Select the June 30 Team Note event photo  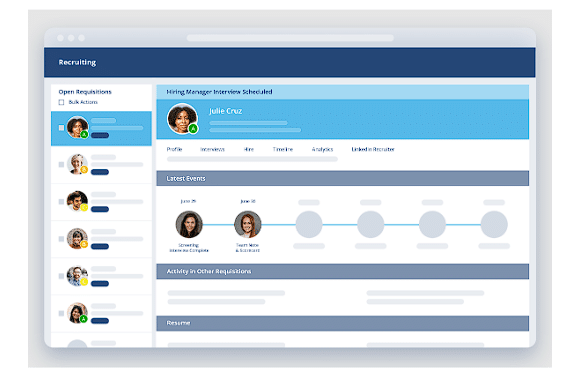point(248,224)
